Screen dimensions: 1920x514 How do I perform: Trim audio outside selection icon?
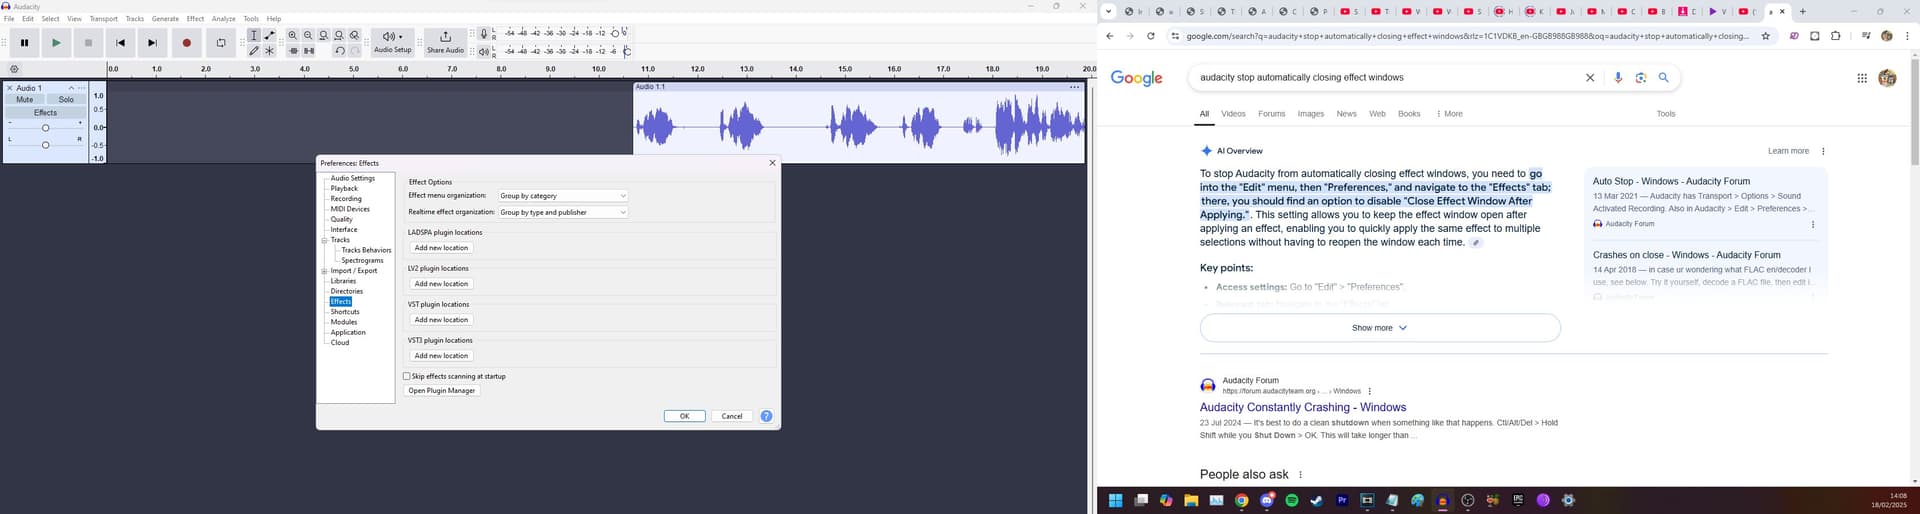click(293, 51)
